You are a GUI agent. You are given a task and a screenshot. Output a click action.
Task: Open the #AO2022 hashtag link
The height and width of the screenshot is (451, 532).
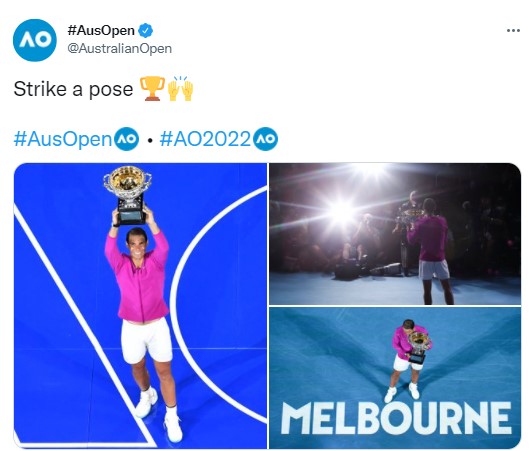pyautogui.click(x=205, y=139)
